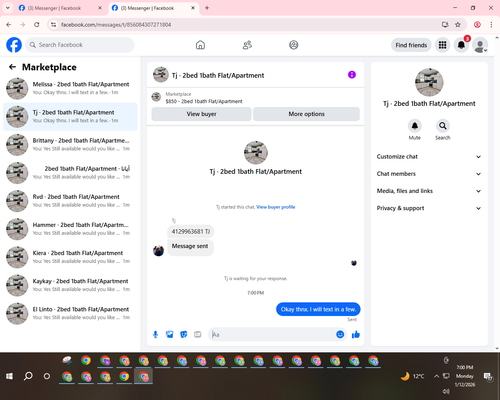This screenshot has height=400, width=500.
Task: Click the browser address bar URL
Action: [x=116, y=25]
